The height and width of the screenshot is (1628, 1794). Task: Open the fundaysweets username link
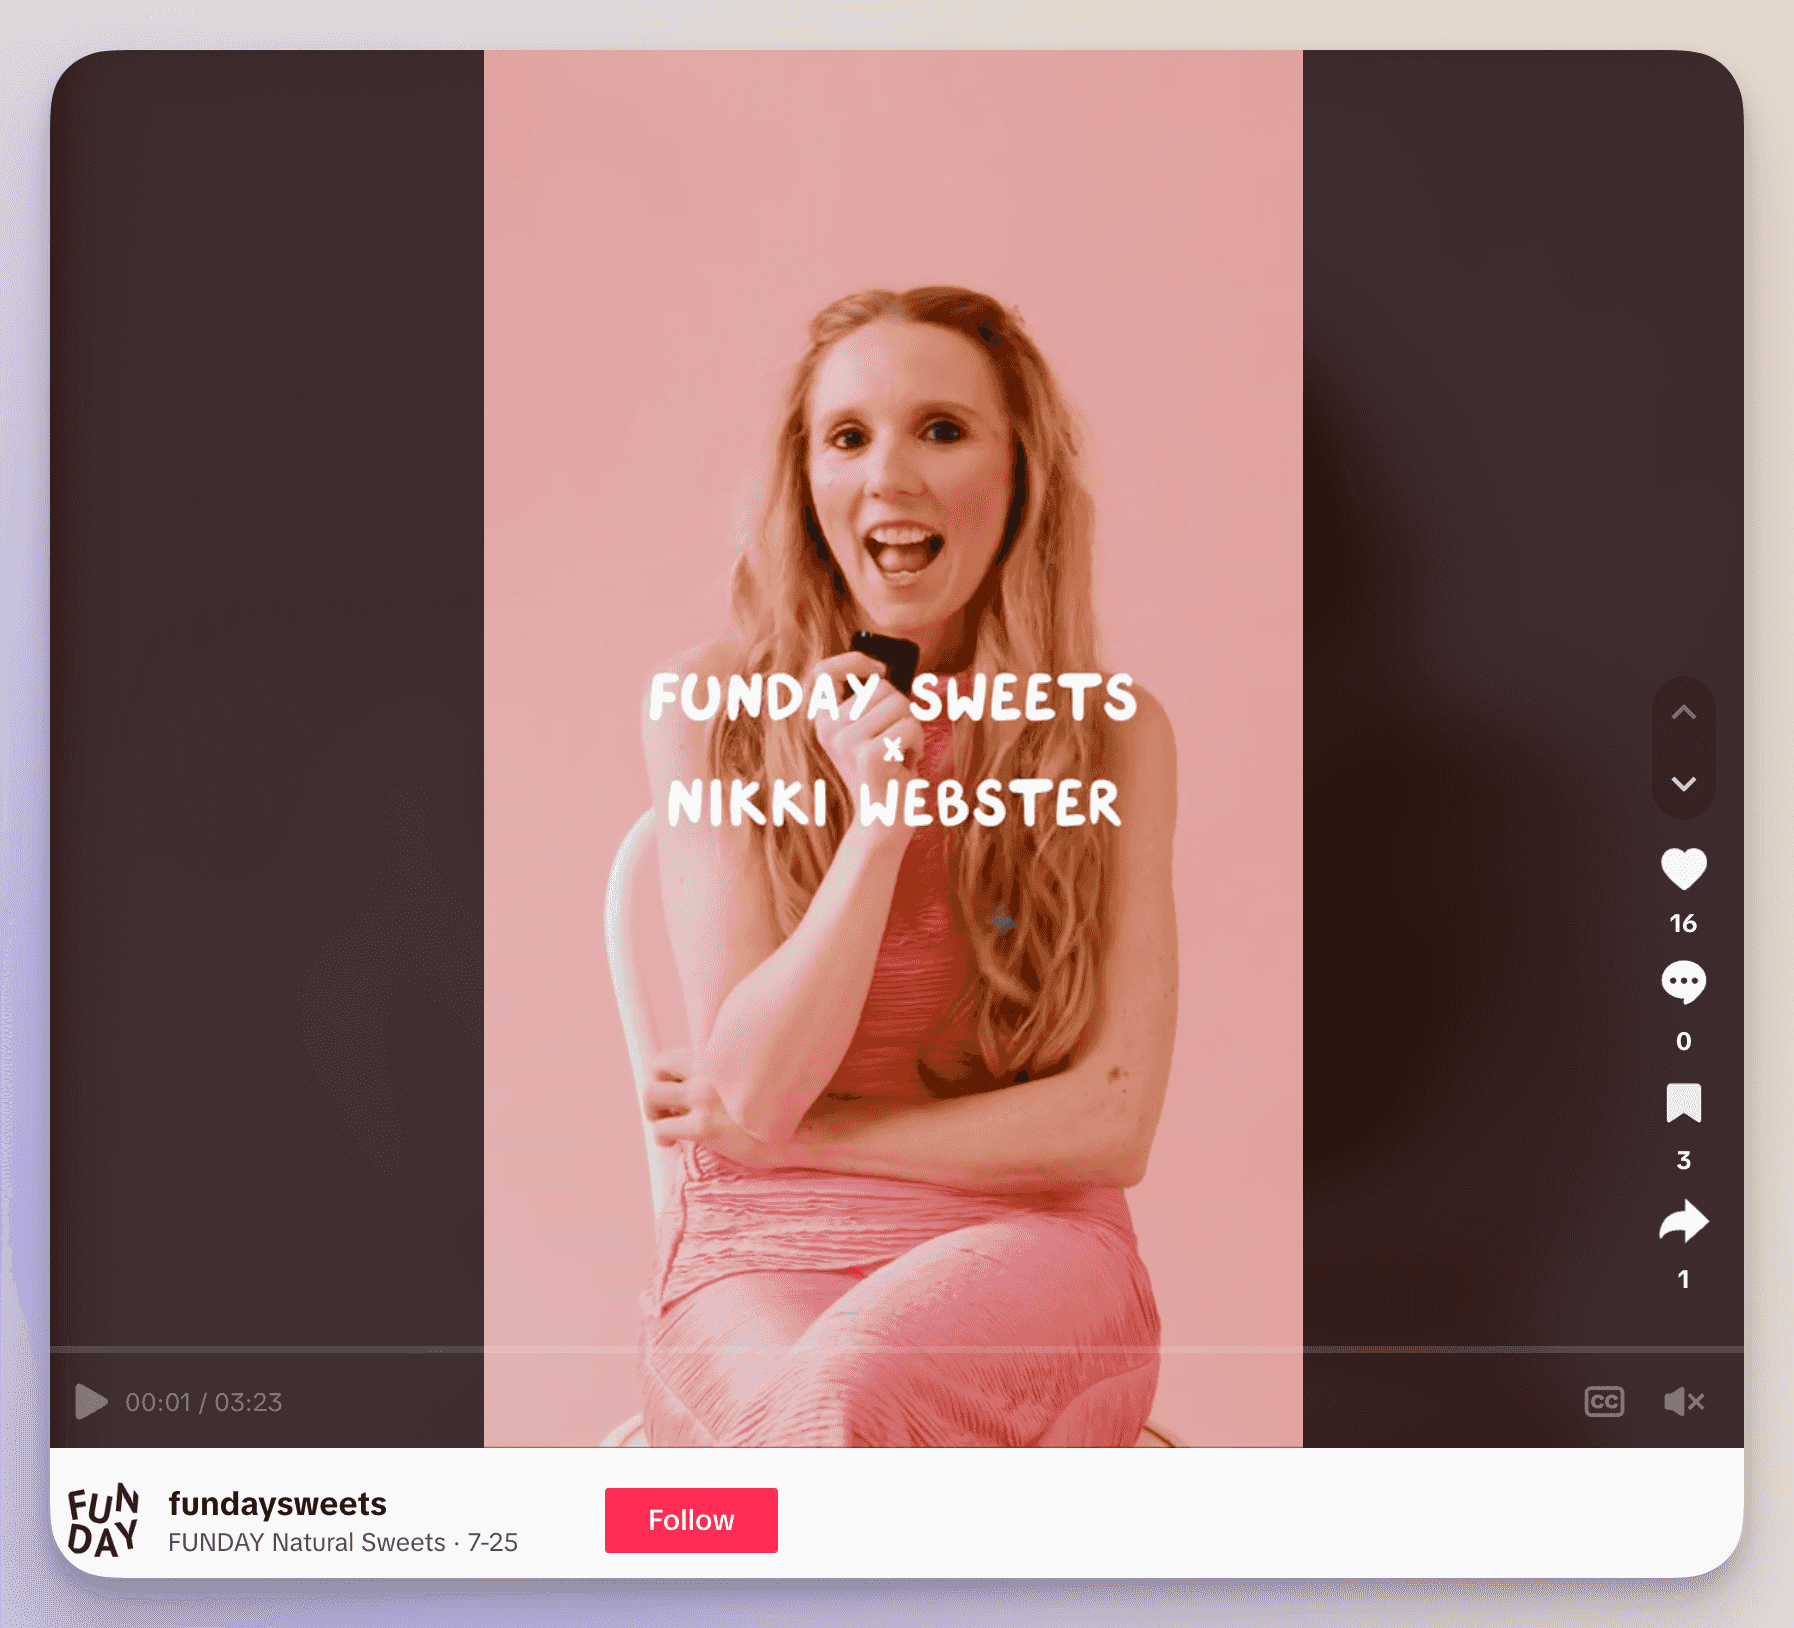point(277,1503)
